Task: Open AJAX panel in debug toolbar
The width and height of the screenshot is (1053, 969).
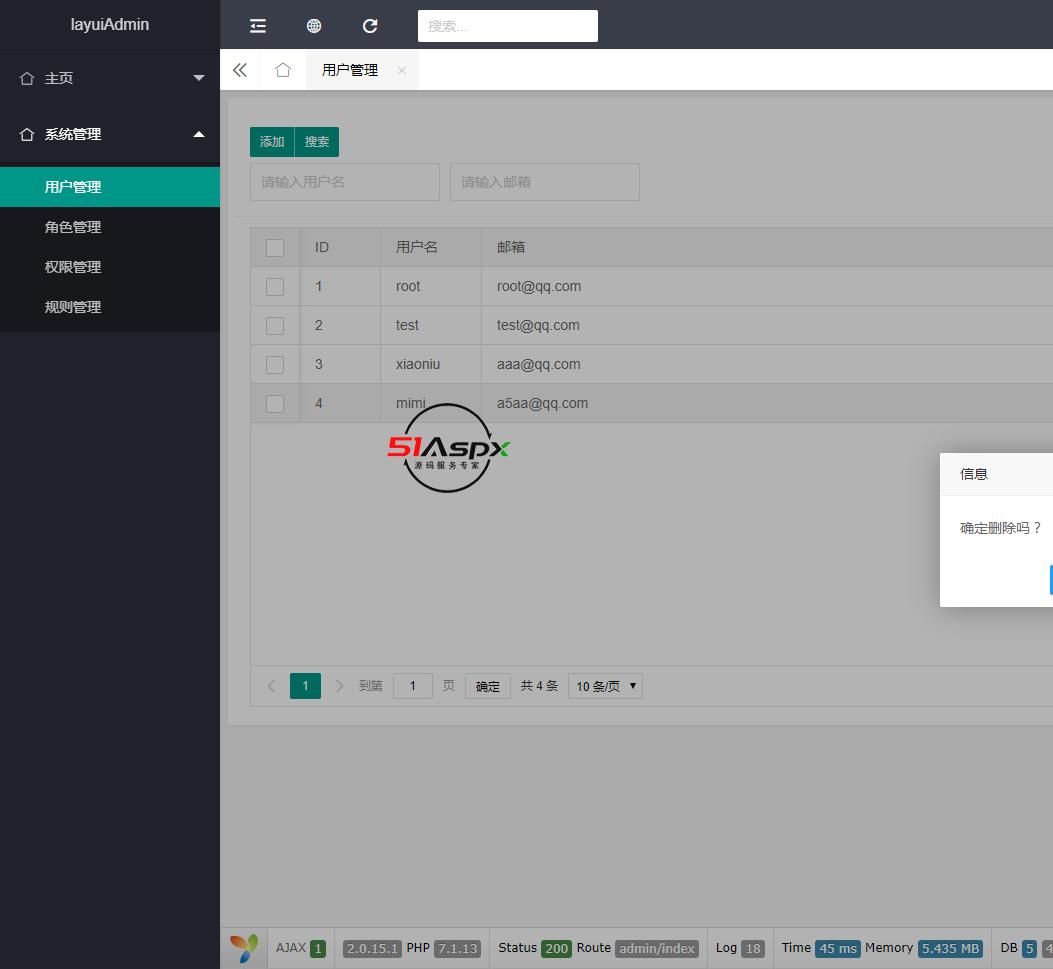Action: 301,948
